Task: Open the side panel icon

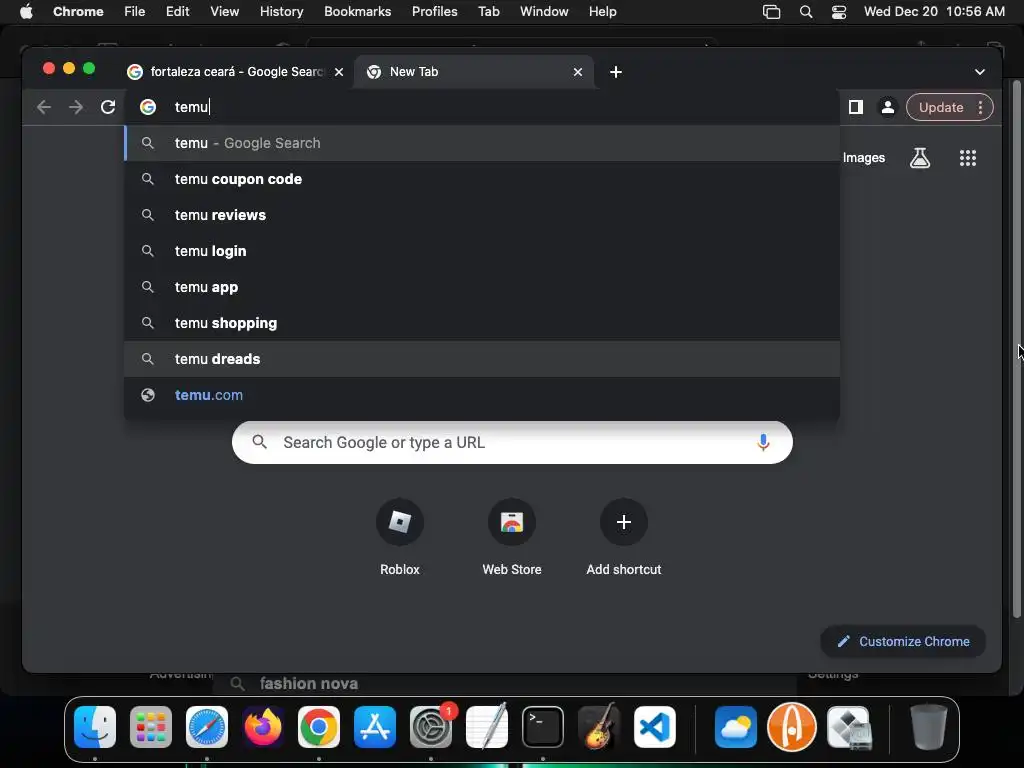Action: coord(856,107)
